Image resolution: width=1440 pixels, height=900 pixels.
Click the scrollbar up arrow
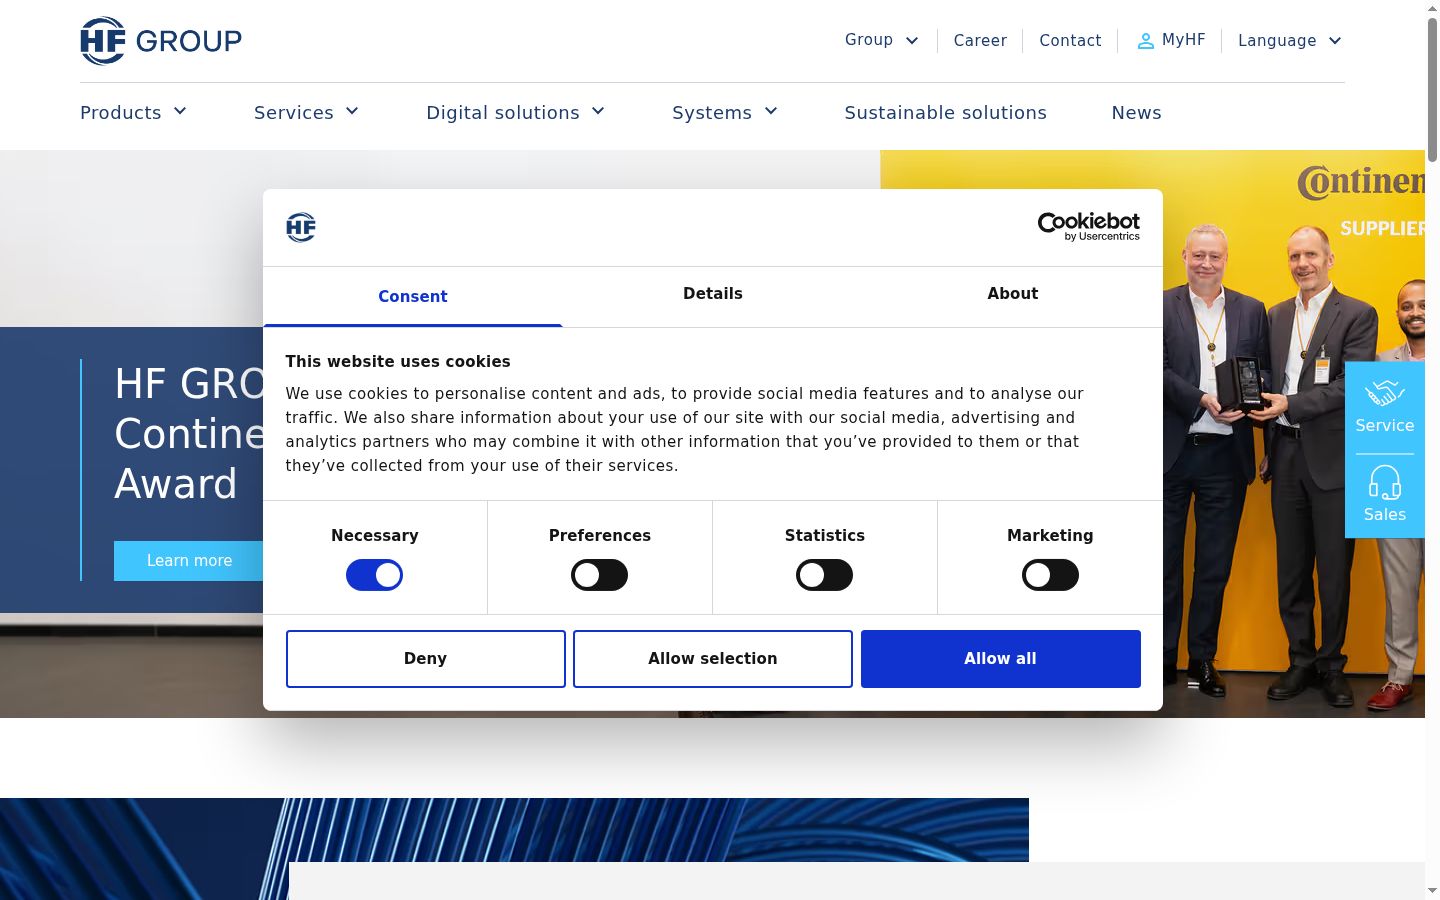click(1432, 8)
